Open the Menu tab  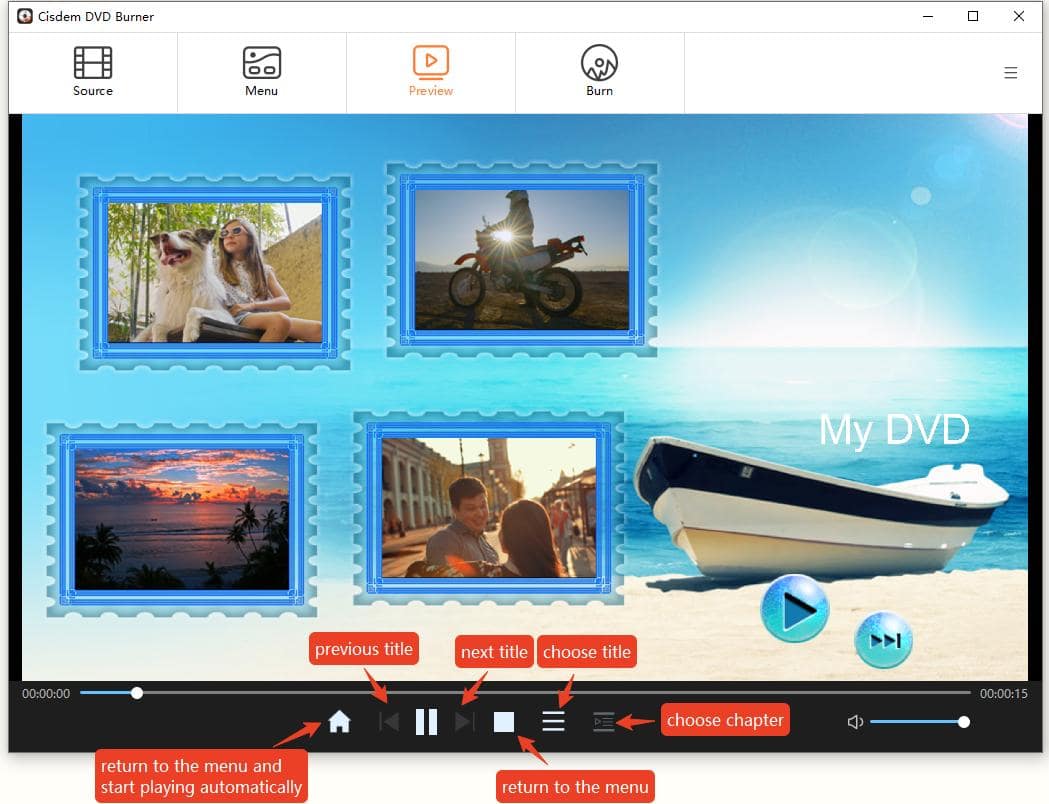pos(261,72)
